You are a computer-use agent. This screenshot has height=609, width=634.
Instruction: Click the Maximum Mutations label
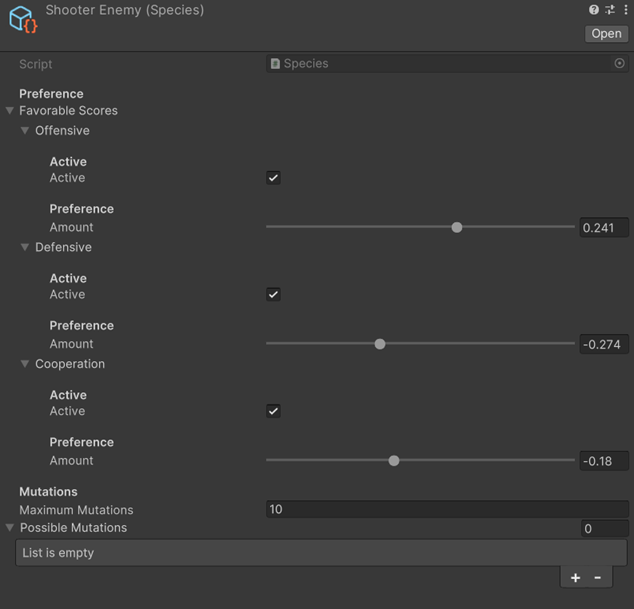[x=76, y=510]
